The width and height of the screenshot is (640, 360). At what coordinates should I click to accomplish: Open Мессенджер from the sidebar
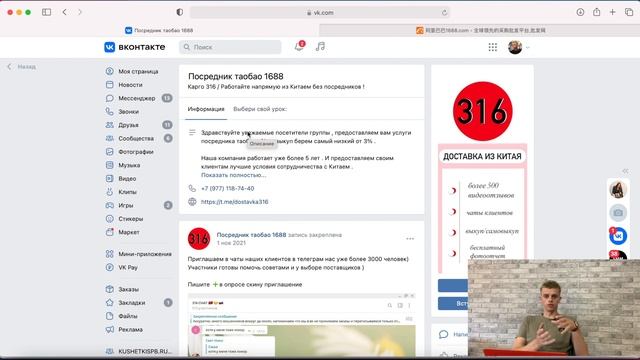pos(138,98)
